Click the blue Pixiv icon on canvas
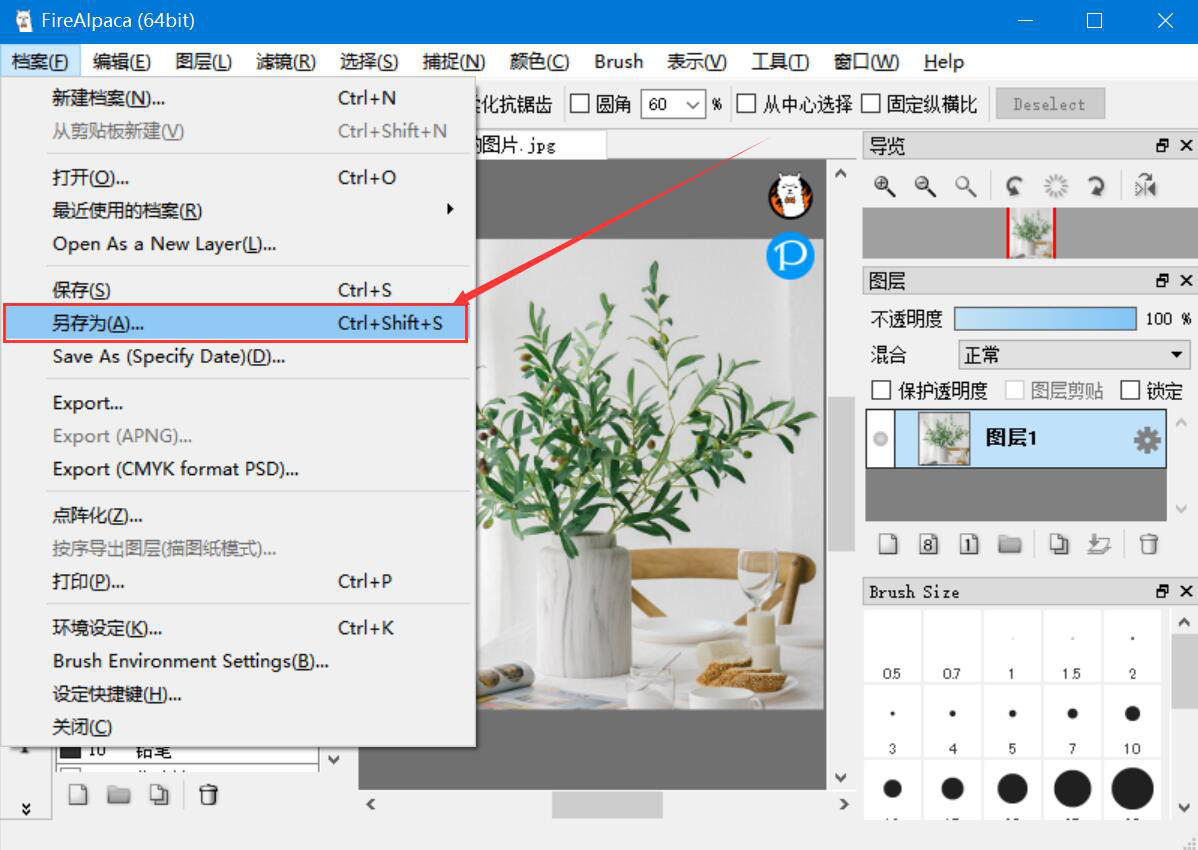 click(790, 255)
